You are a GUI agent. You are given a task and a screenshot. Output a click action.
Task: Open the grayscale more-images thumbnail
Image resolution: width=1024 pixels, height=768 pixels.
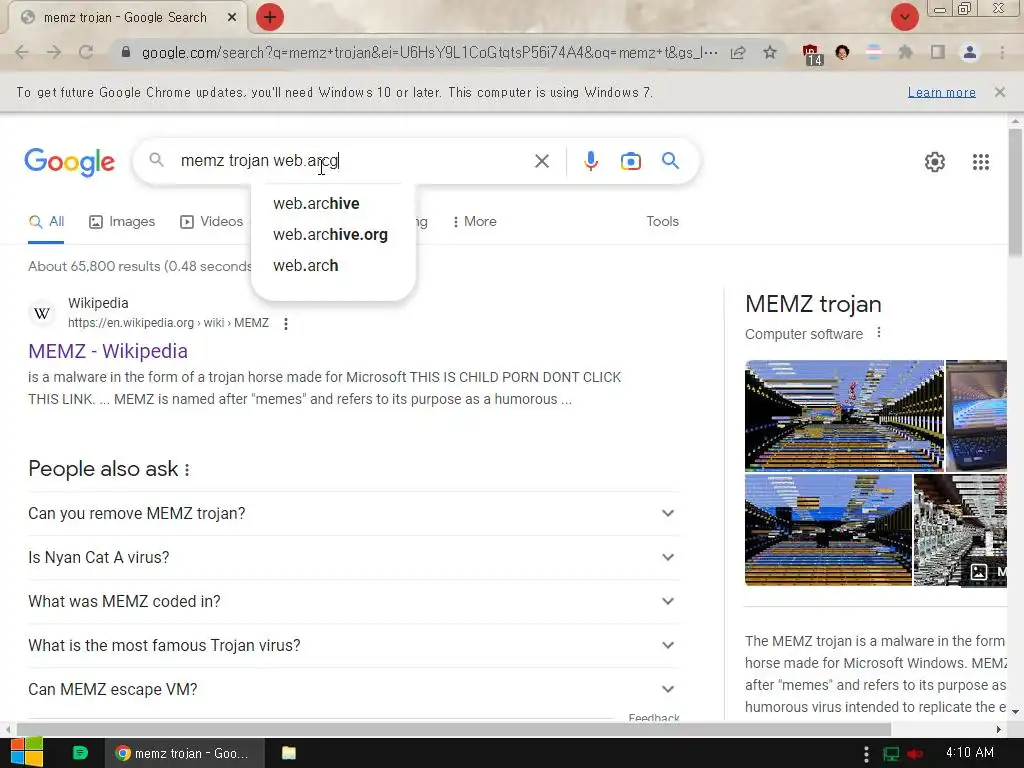960,530
